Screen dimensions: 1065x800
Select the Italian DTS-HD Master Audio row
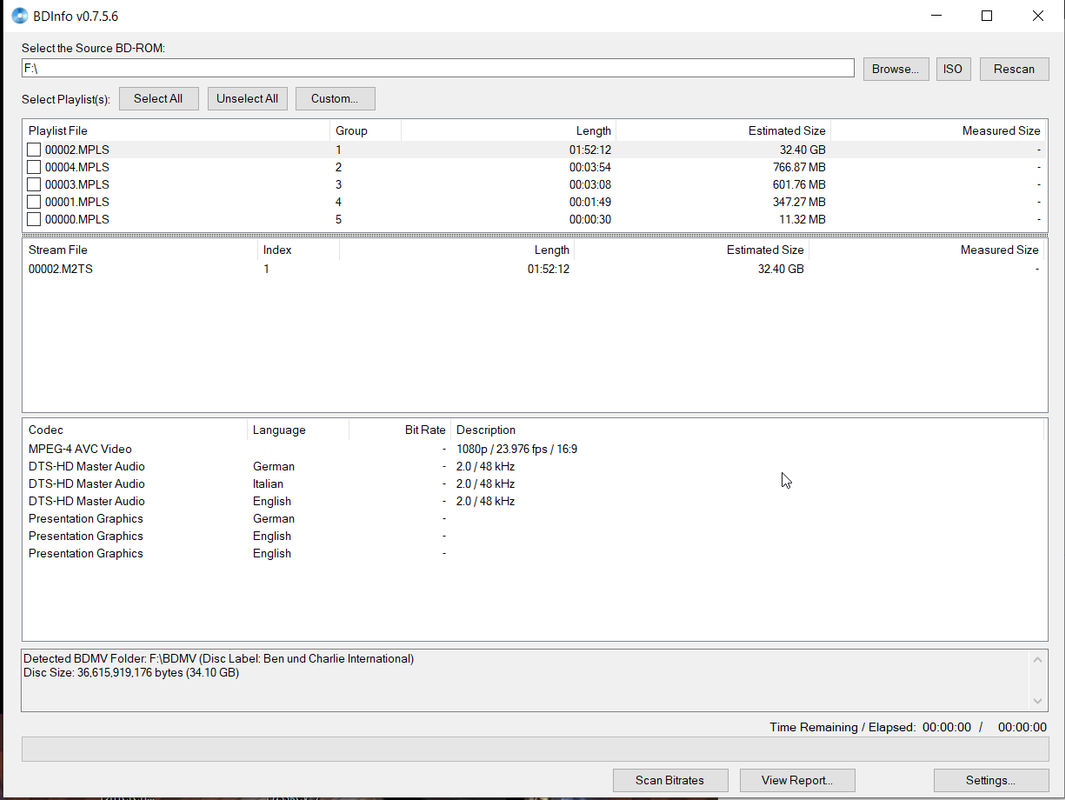[535, 484]
